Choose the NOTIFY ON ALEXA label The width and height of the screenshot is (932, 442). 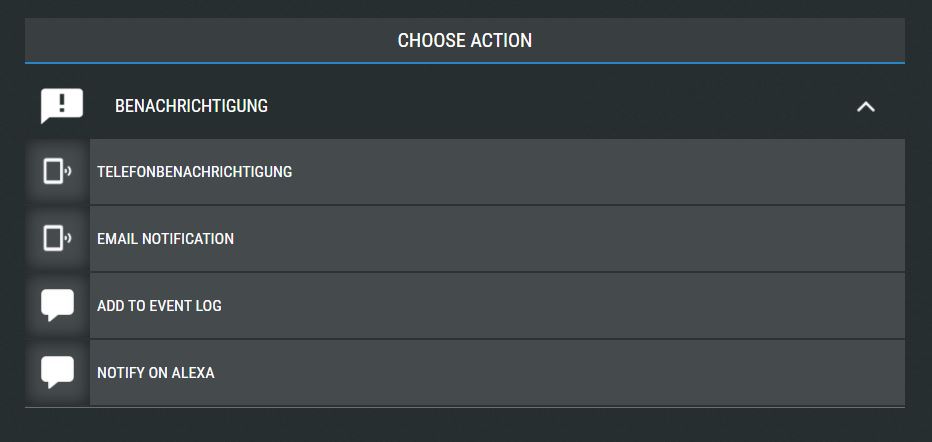coord(156,373)
